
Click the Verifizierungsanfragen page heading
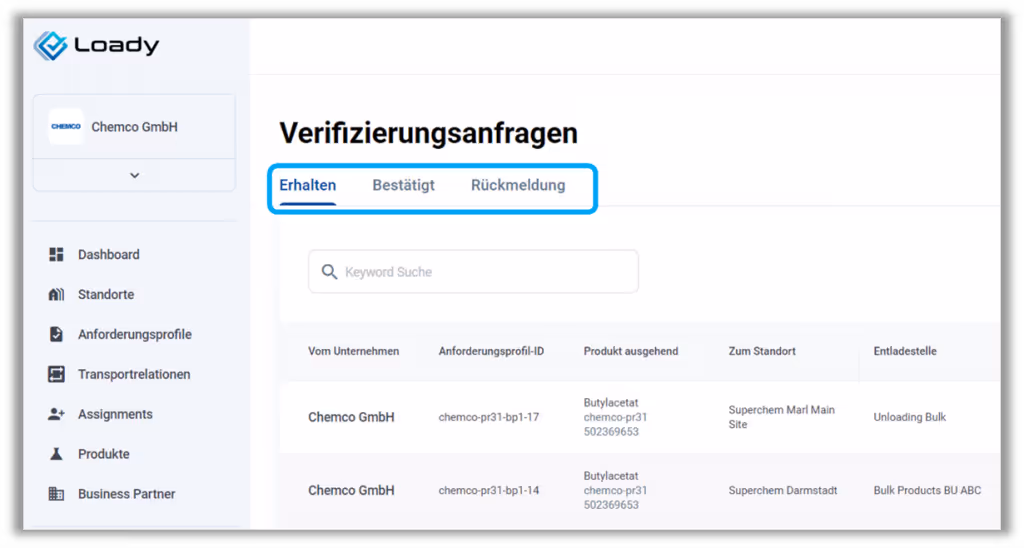(x=428, y=133)
